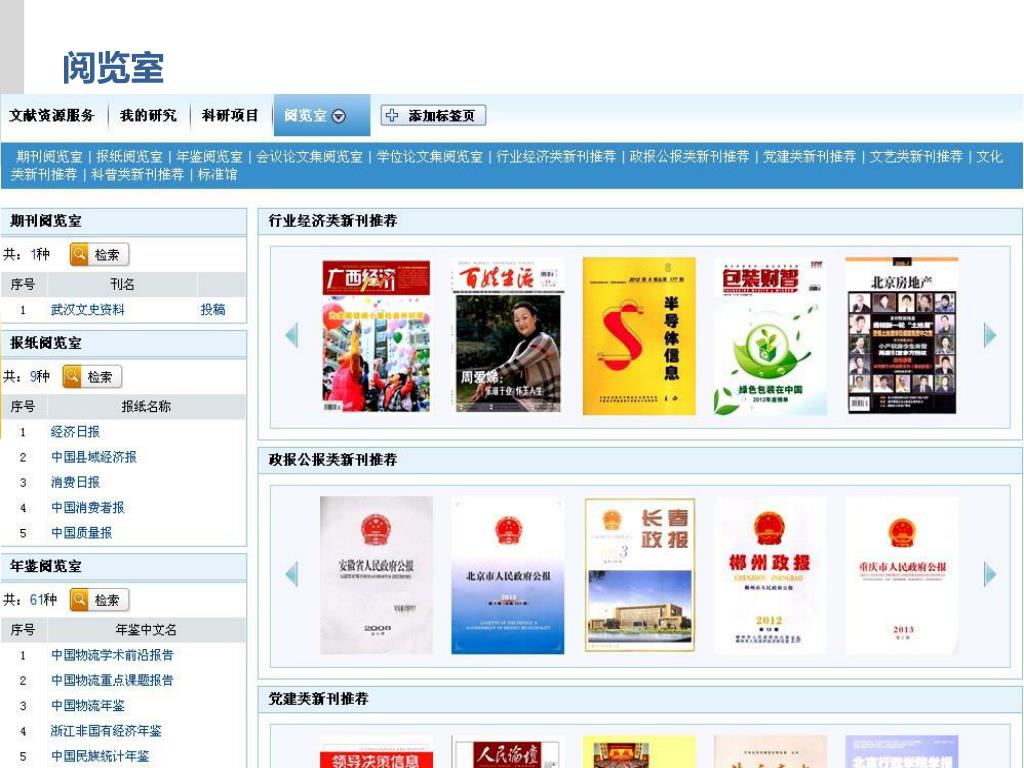Switch to 我的研究 tab
The height and width of the screenshot is (768, 1024).
point(148,116)
